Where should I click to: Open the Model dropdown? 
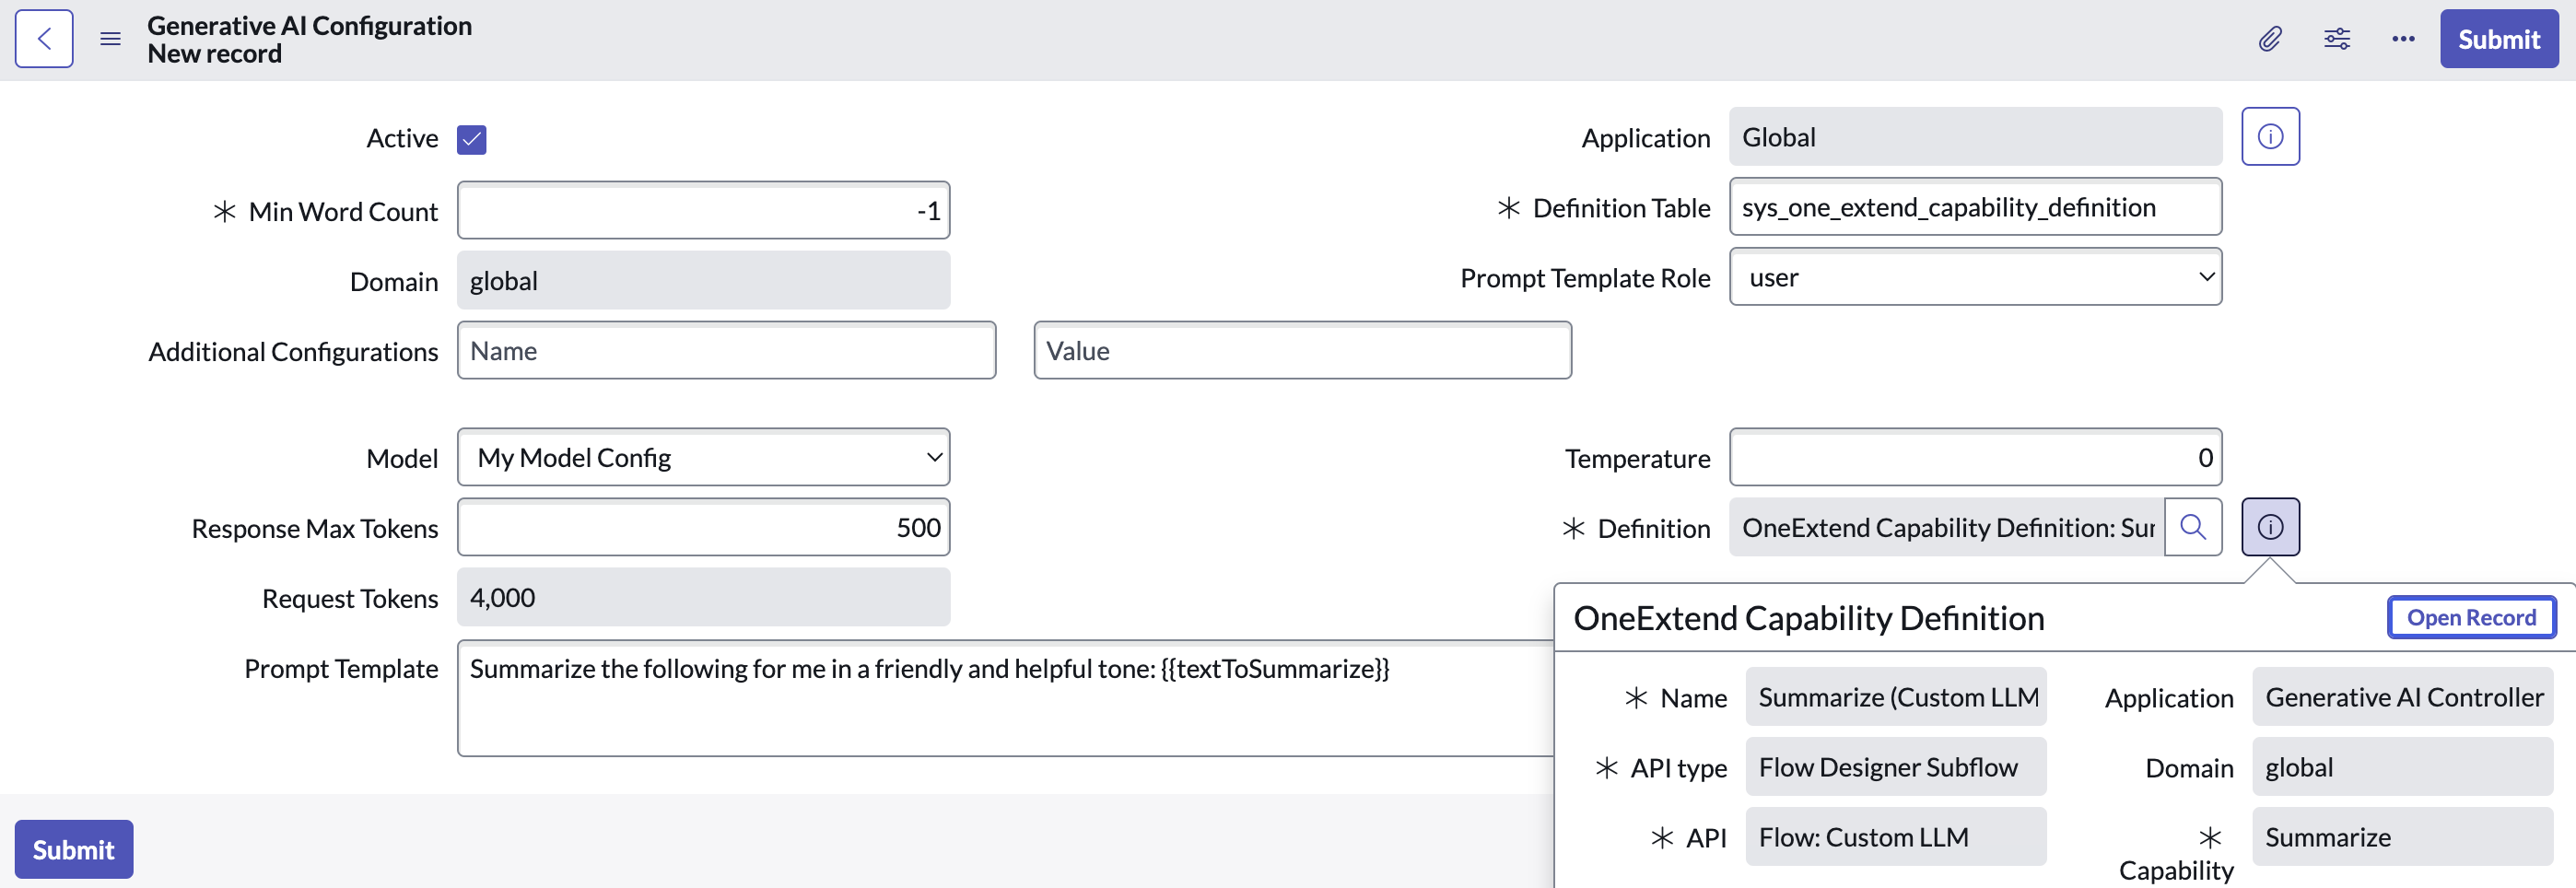pyautogui.click(x=703, y=457)
